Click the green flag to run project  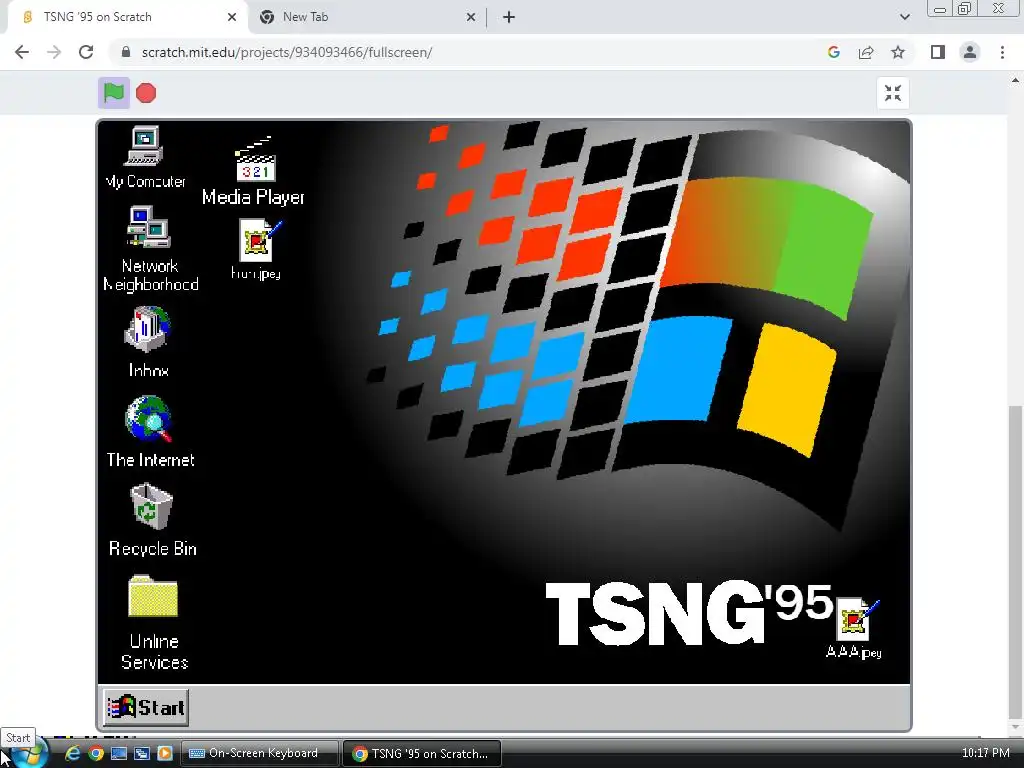tap(114, 93)
